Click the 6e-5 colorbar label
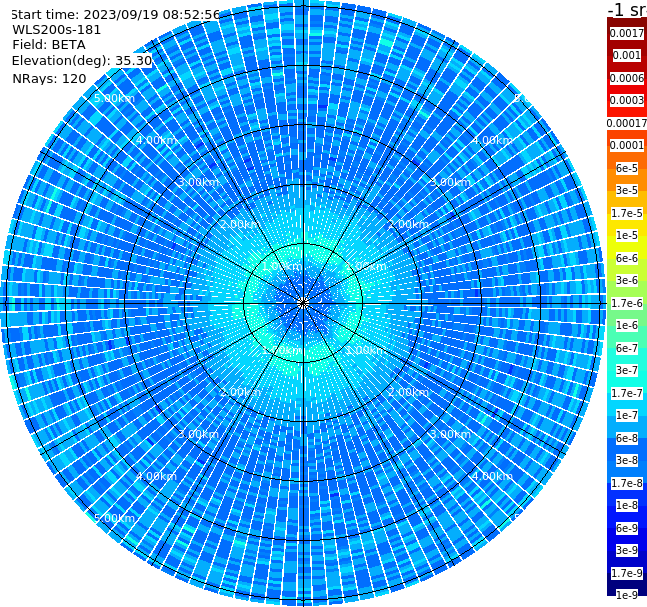Screen dimensions: 647x607 (627, 168)
